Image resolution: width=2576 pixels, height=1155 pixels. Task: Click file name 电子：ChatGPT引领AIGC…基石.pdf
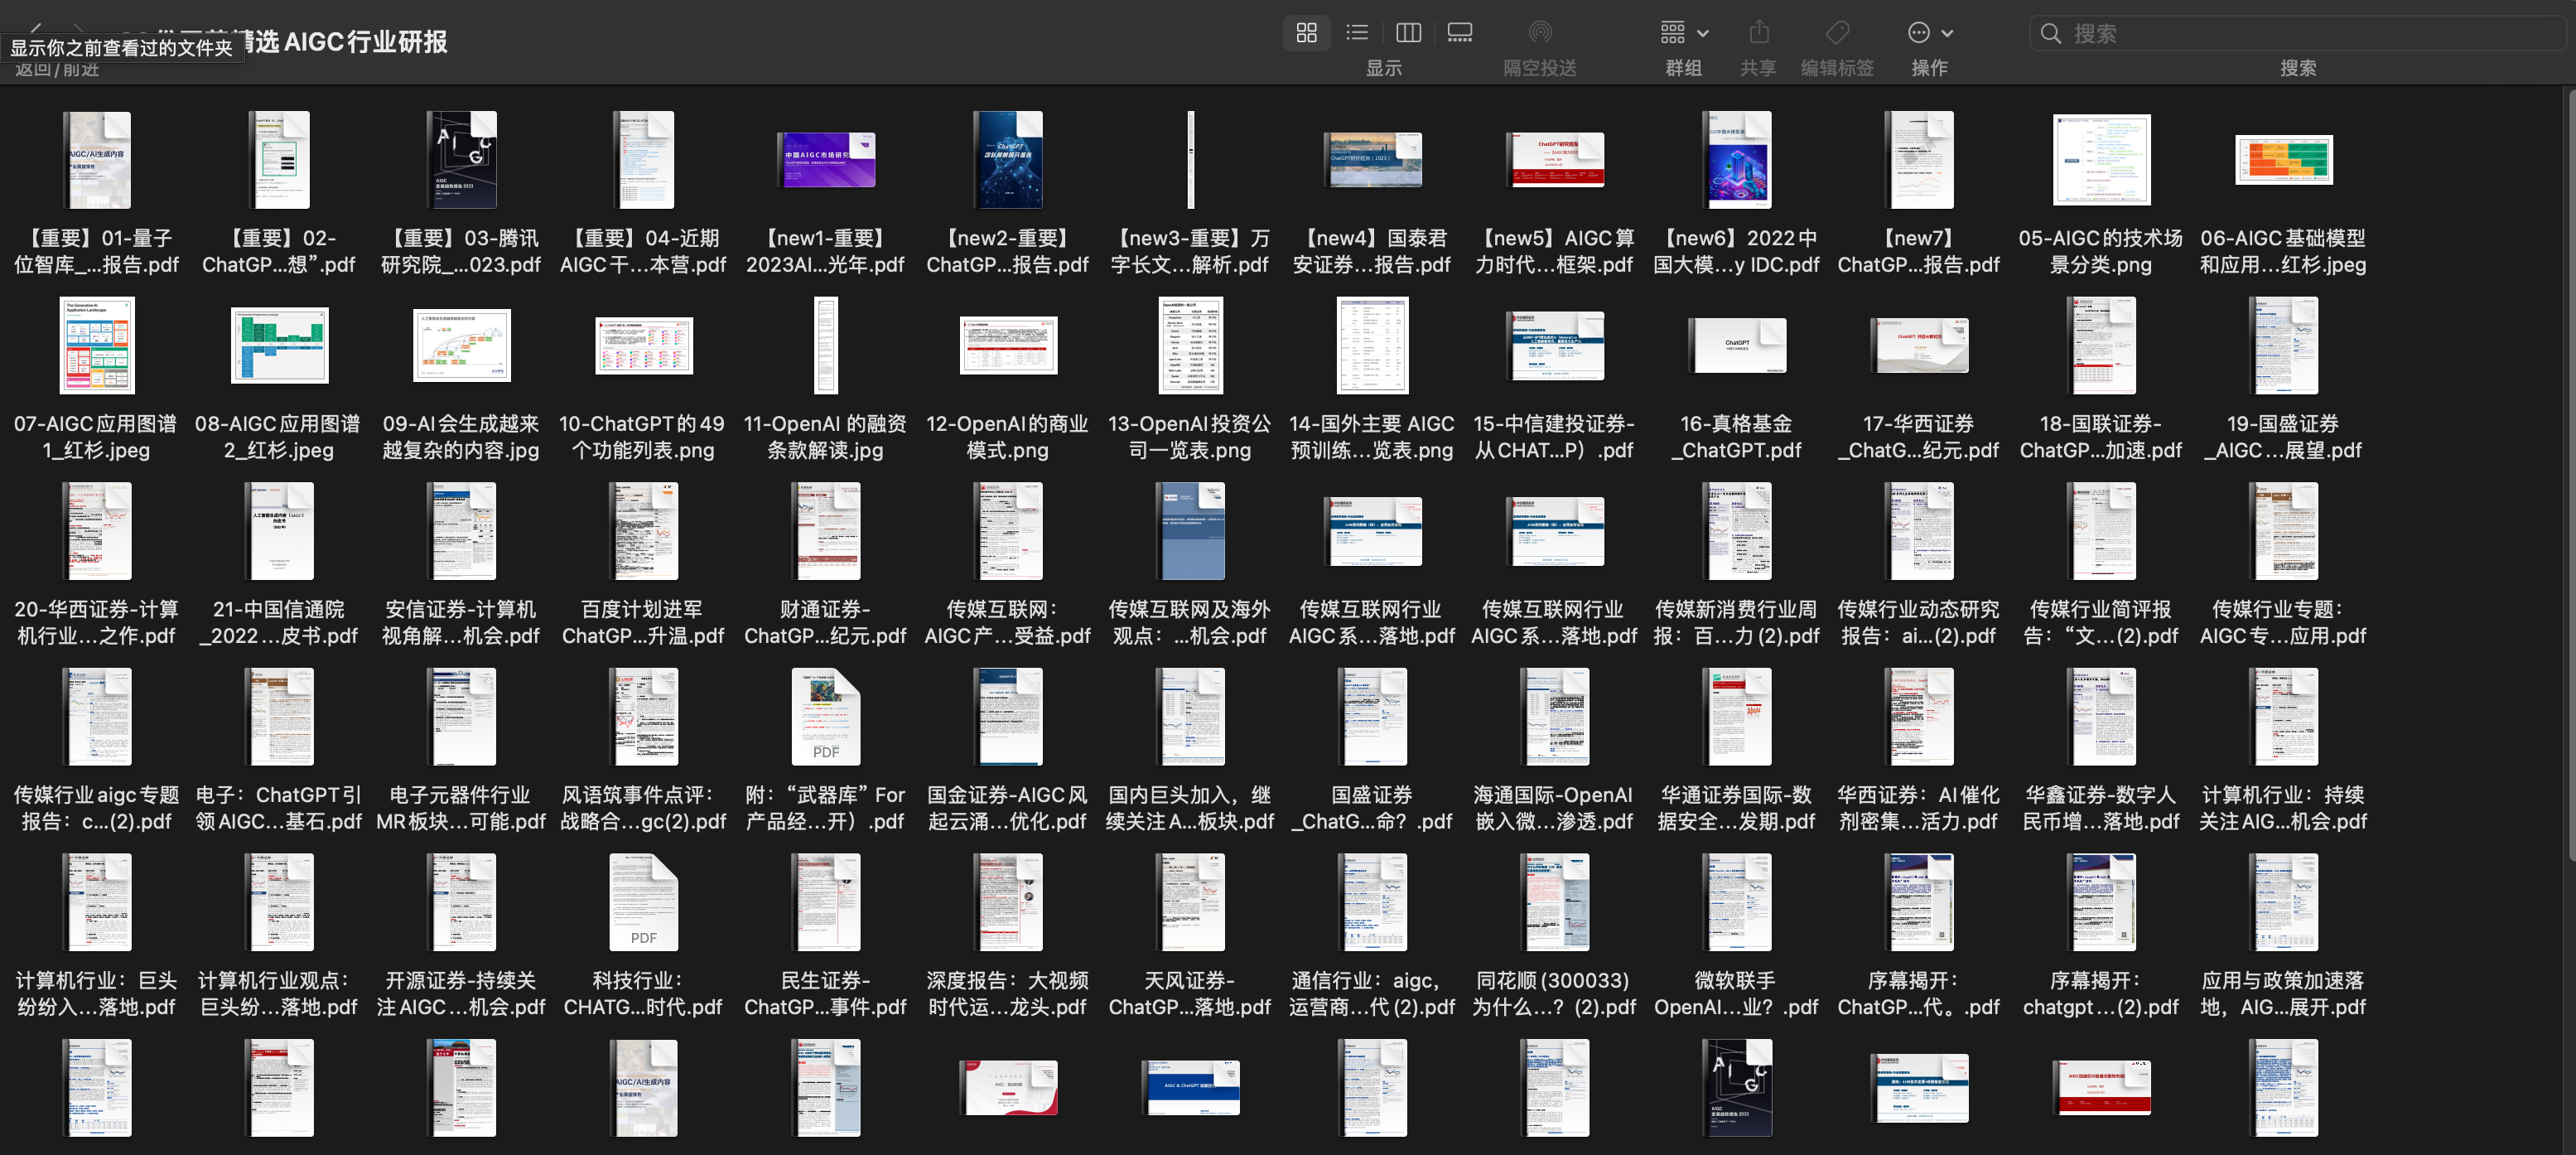coord(279,808)
